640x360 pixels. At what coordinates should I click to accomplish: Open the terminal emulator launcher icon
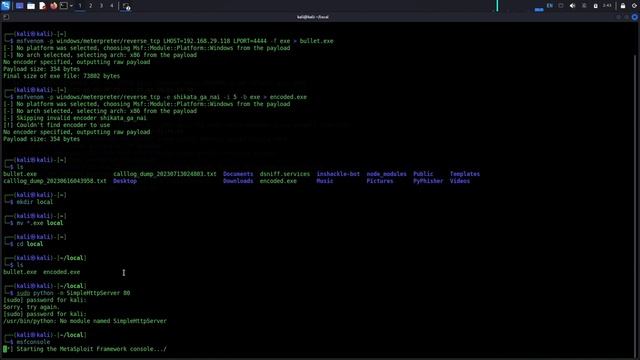tap(64, 6)
